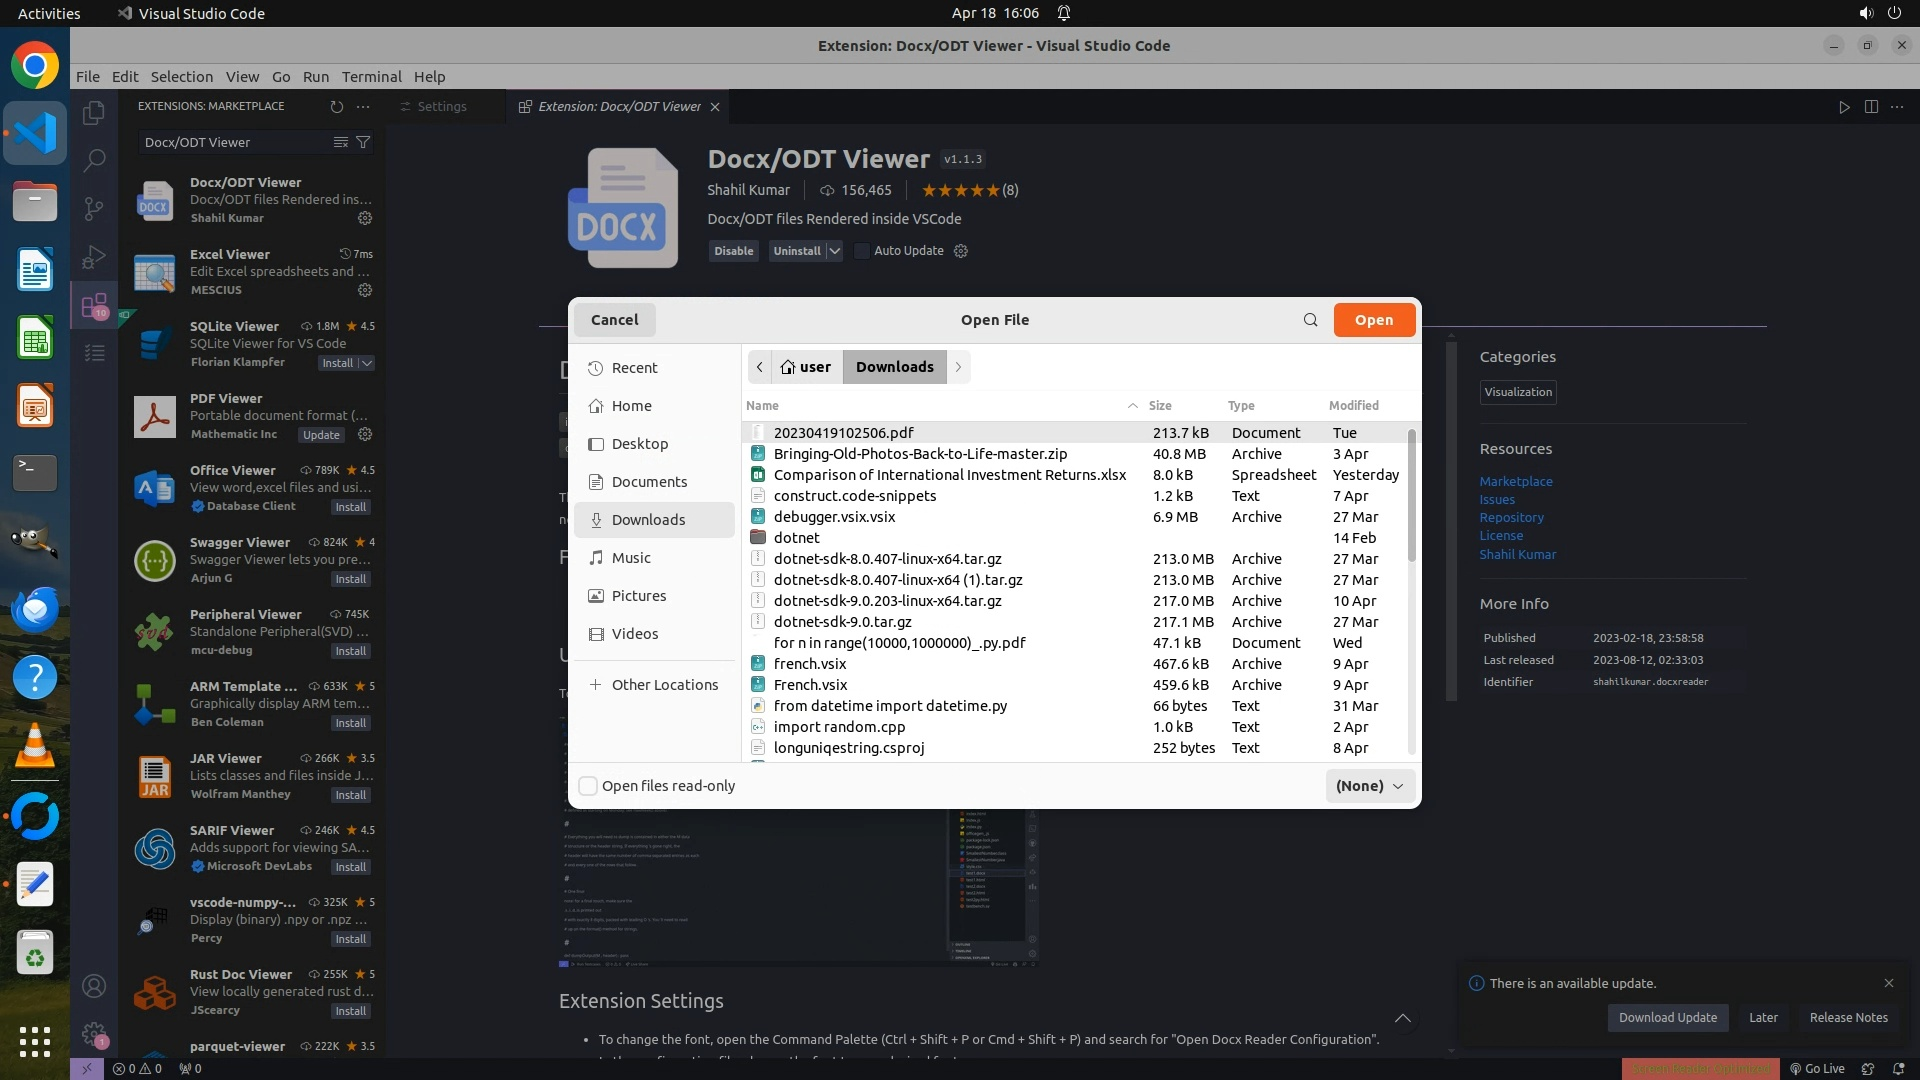Enable Open files read-only checkbox
The height and width of the screenshot is (1080, 1920).
(588, 786)
